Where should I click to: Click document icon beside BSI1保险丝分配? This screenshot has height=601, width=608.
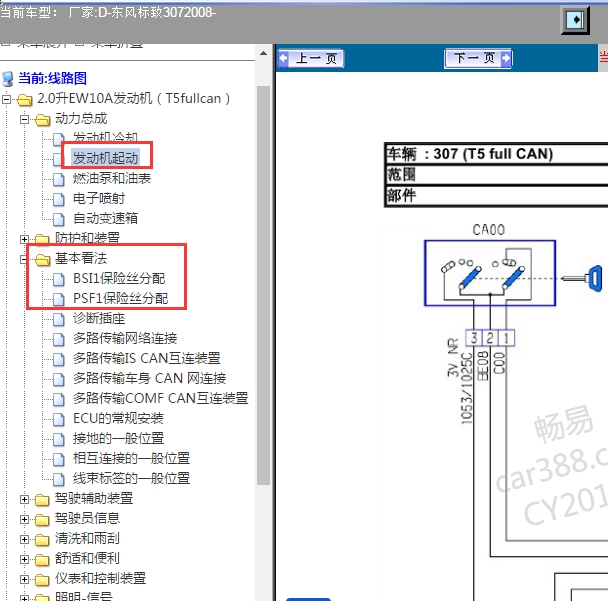tap(59, 279)
